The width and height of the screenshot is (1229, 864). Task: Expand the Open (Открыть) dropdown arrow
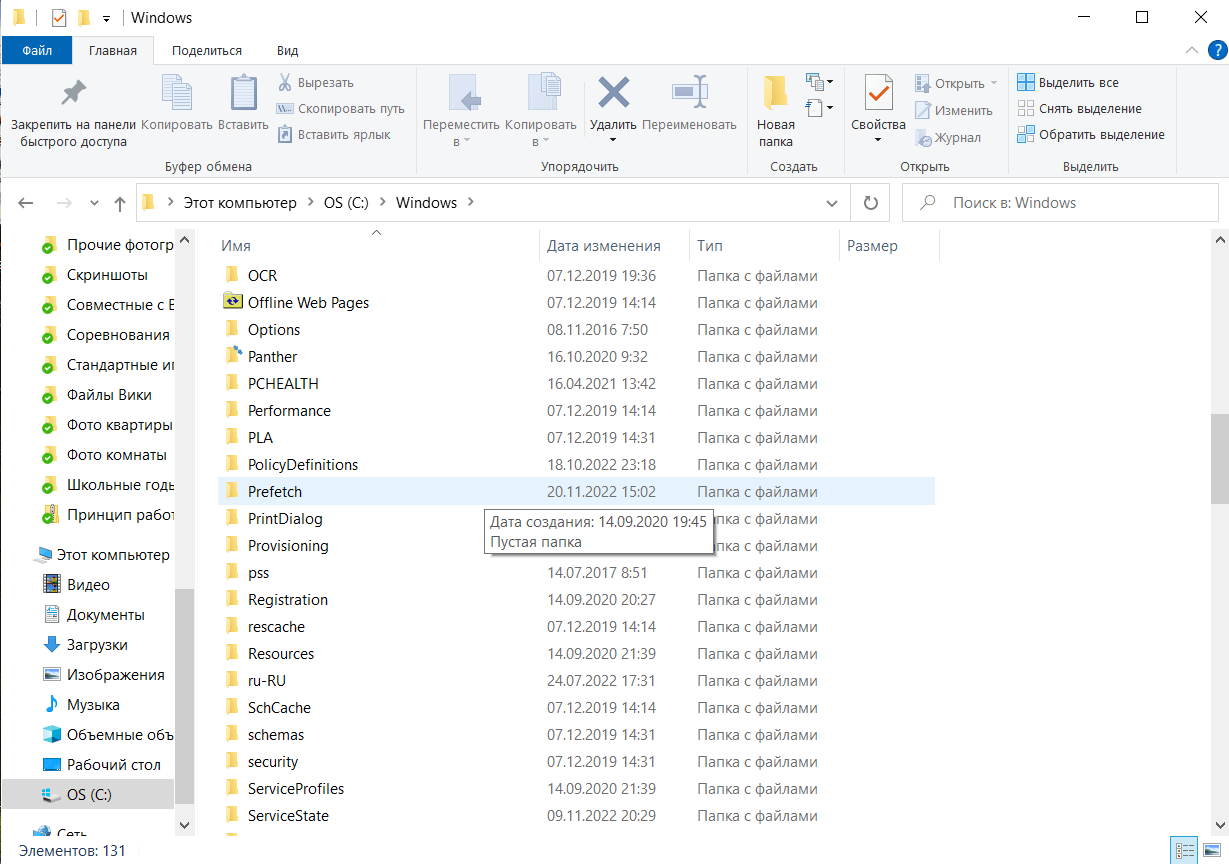[994, 84]
